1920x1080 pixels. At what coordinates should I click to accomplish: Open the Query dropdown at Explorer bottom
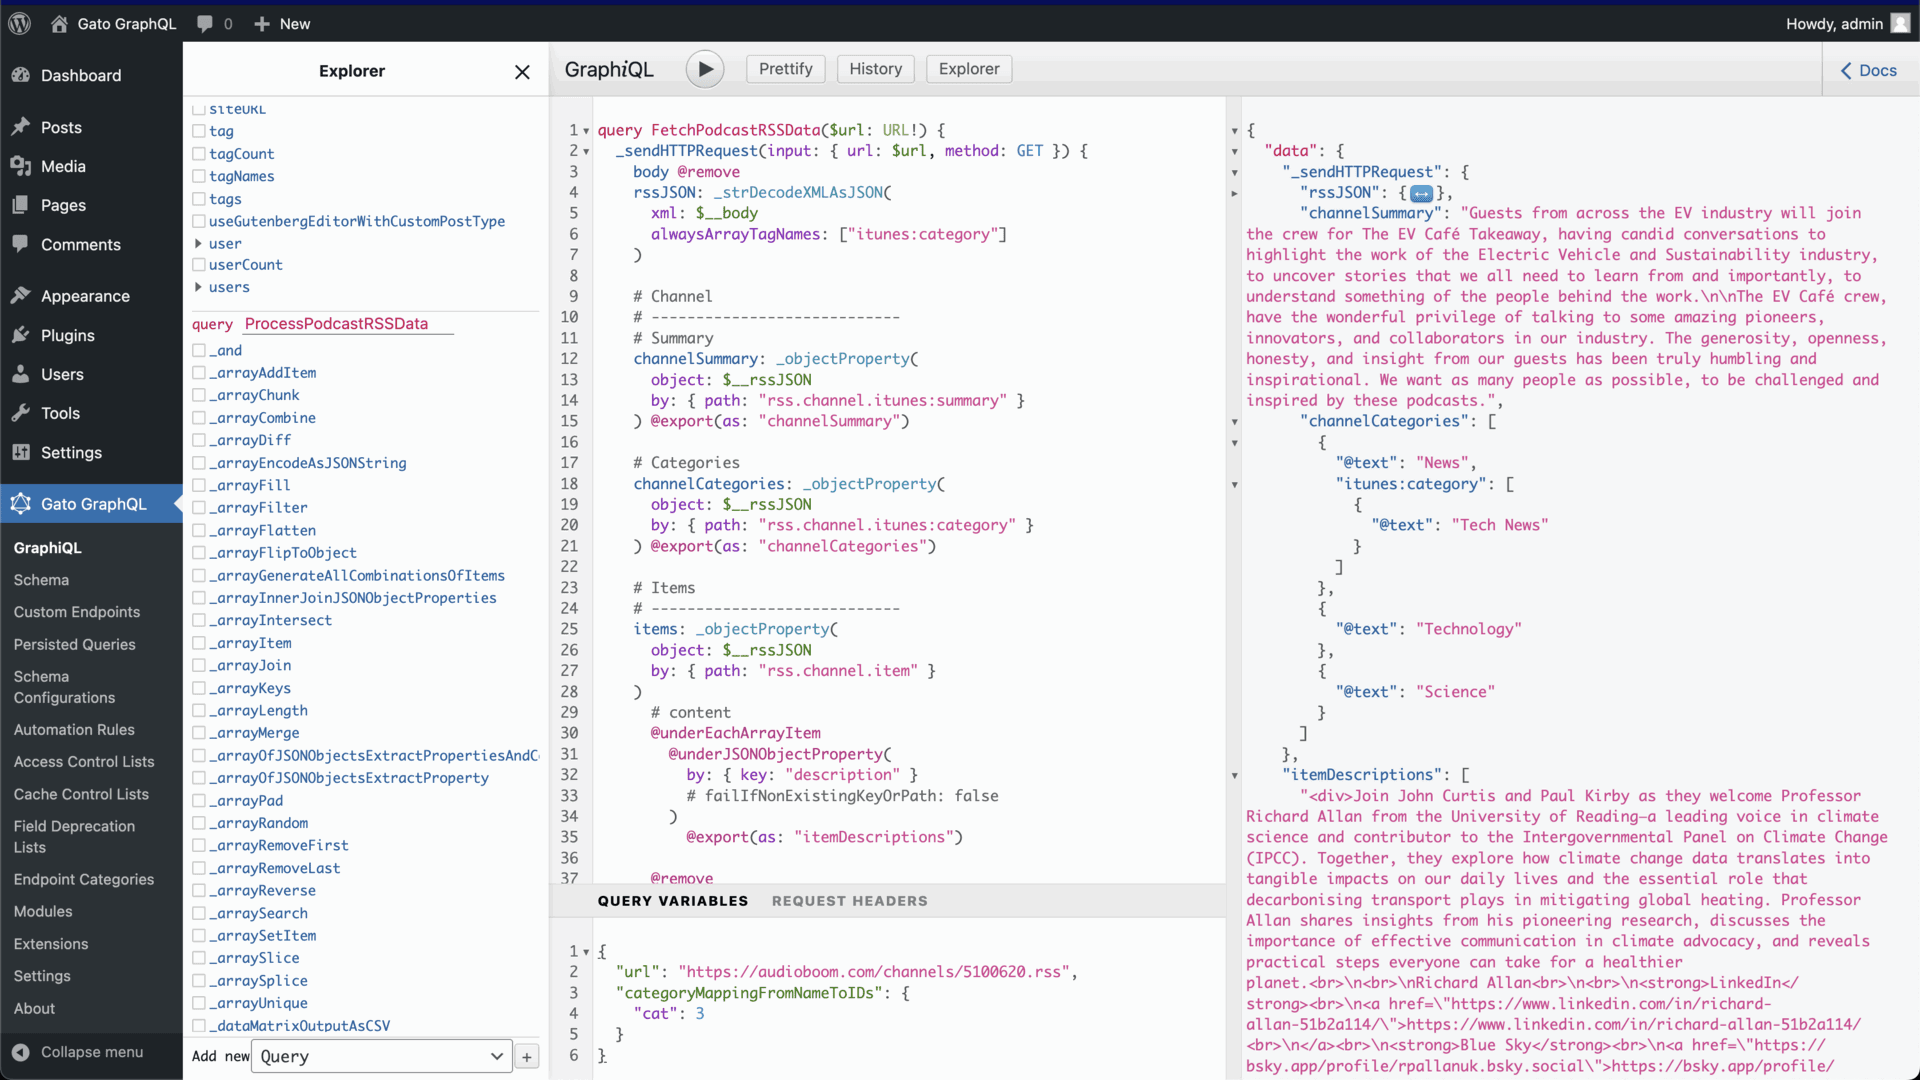pos(380,1056)
